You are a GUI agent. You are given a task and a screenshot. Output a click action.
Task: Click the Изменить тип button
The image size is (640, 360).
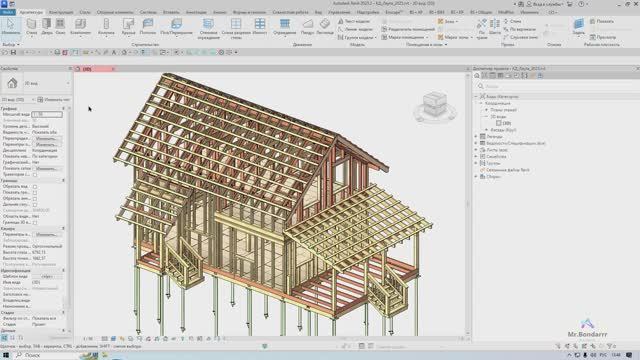[x=53, y=100]
